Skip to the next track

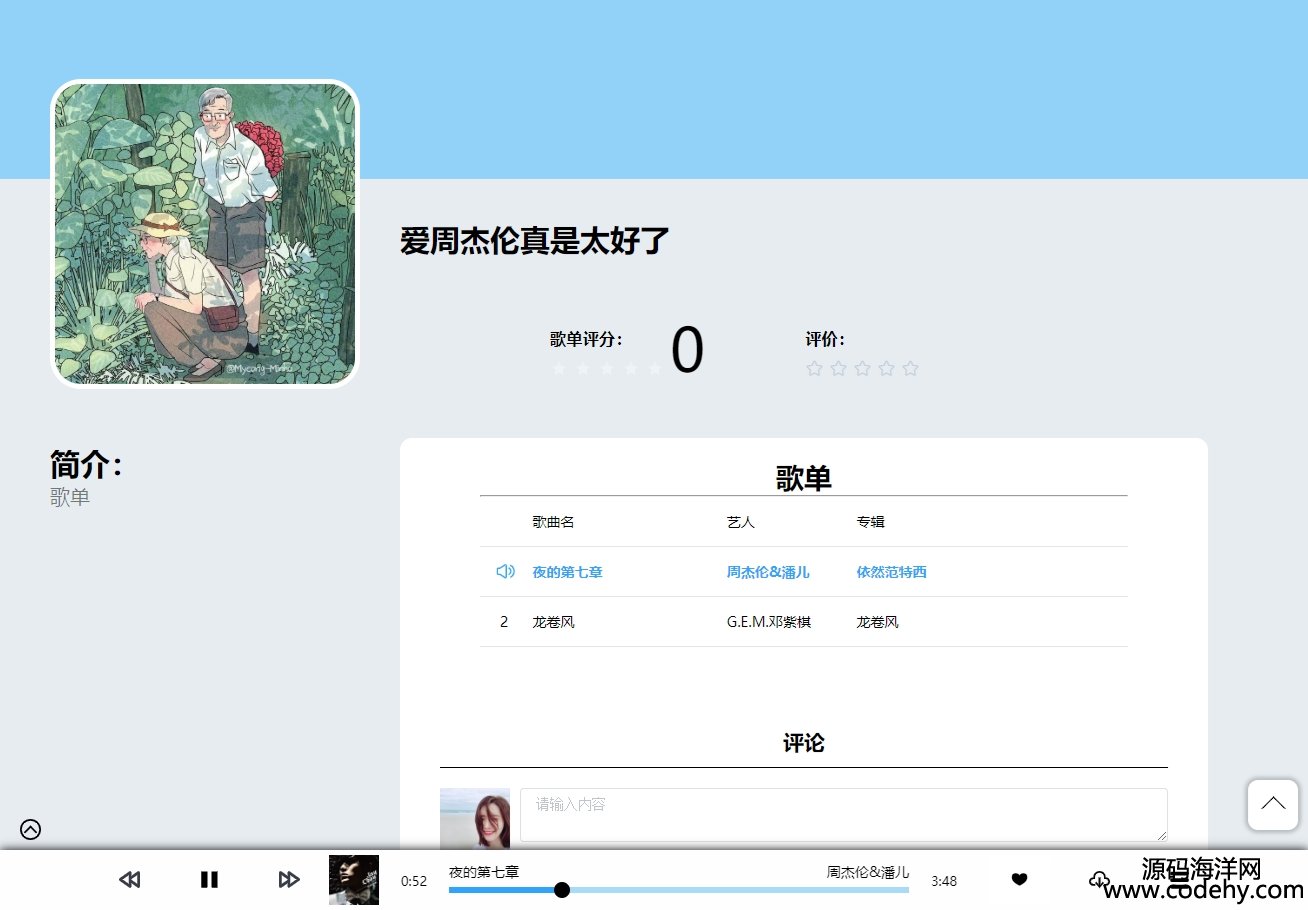[289, 880]
